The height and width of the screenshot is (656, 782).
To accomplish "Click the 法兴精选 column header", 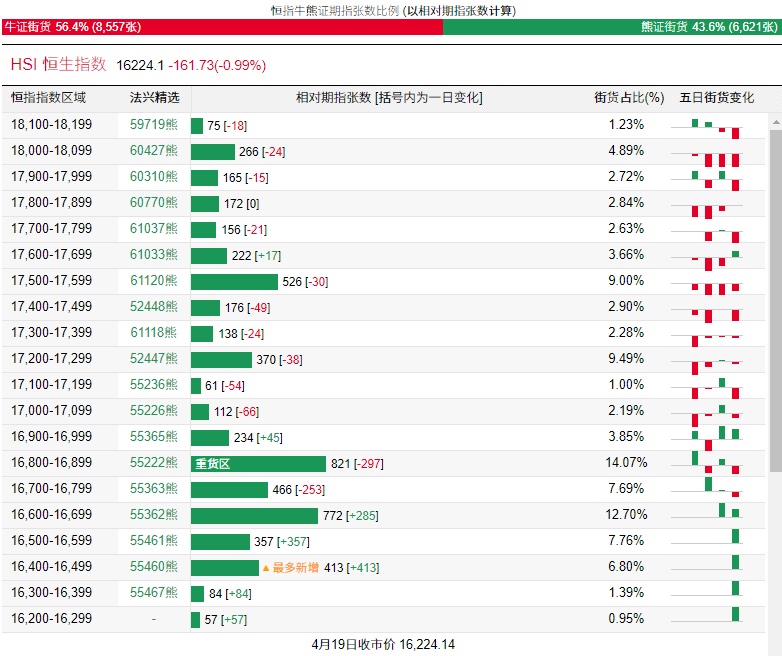I will 155,98.
